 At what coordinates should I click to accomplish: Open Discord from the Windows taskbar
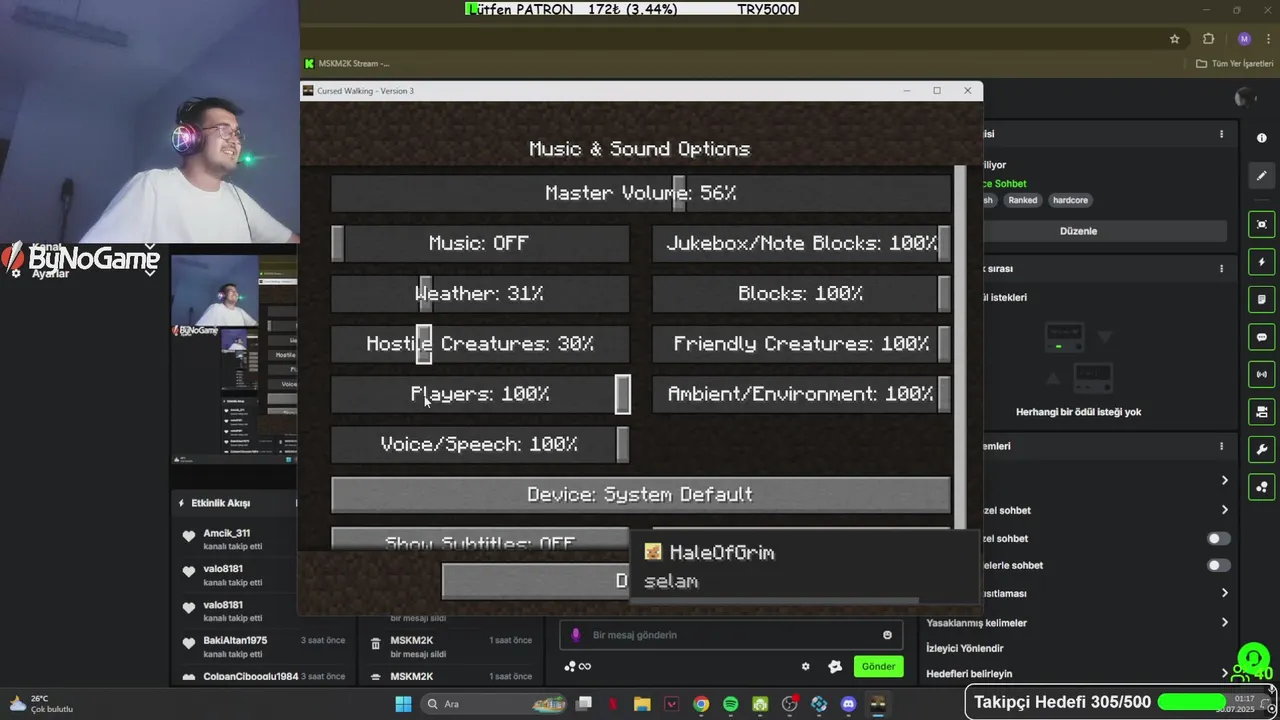click(848, 704)
